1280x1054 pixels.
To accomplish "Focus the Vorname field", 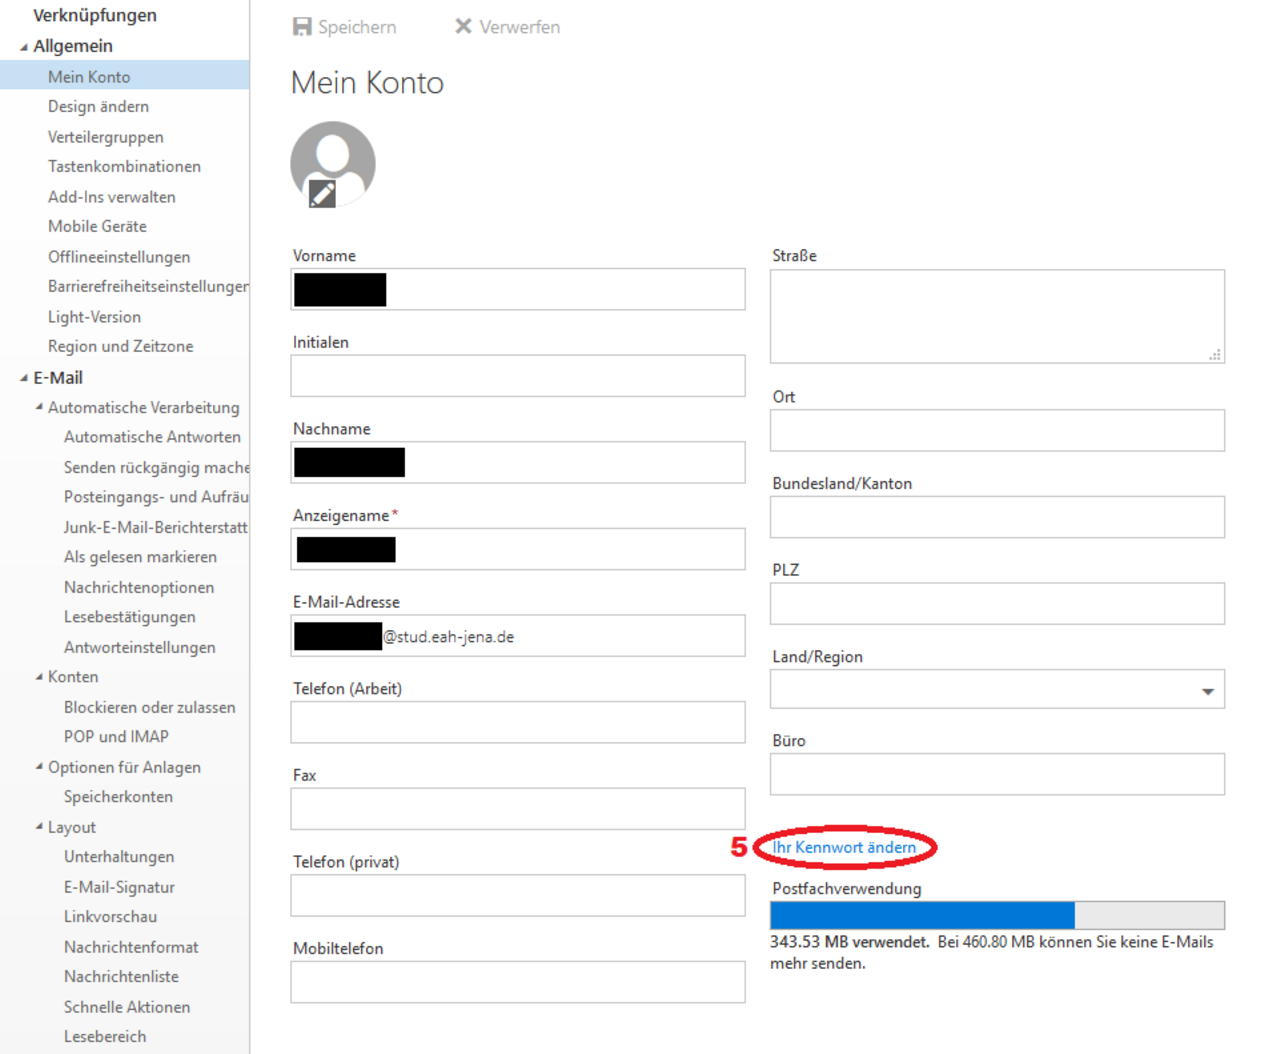I will [x=518, y=289].
